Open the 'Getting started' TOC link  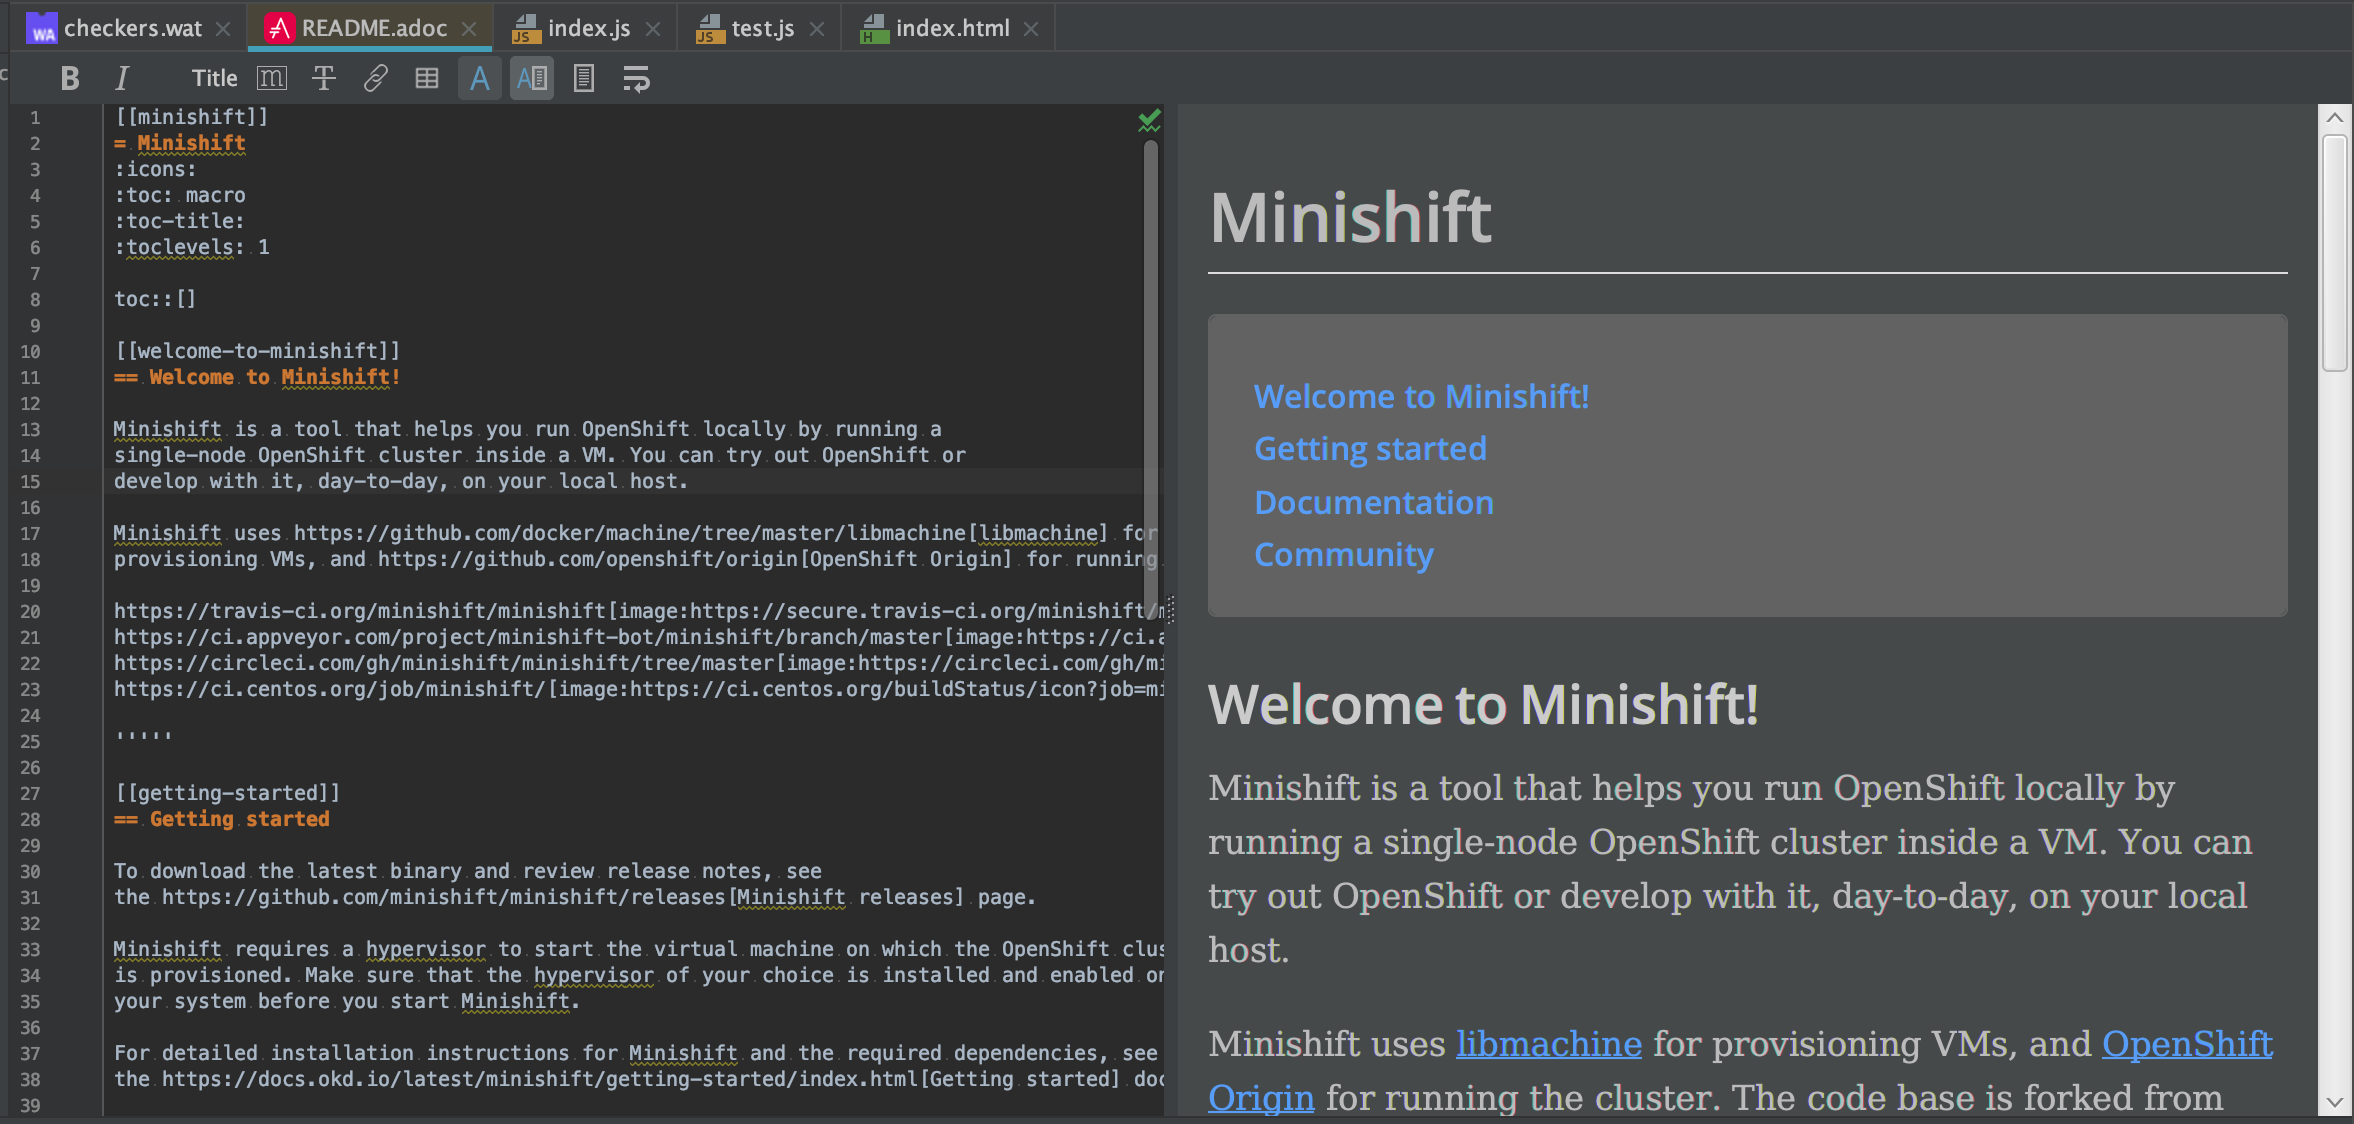click(1370, 449)
